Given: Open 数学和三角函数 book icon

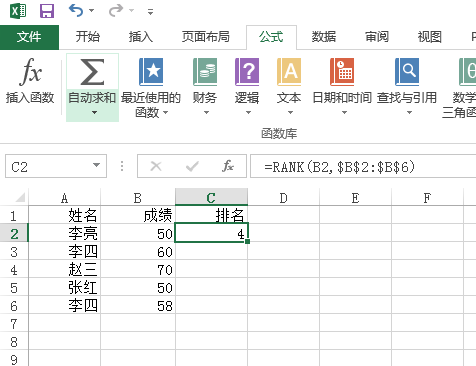Looking at the screenshot, I should pos(468,72).
